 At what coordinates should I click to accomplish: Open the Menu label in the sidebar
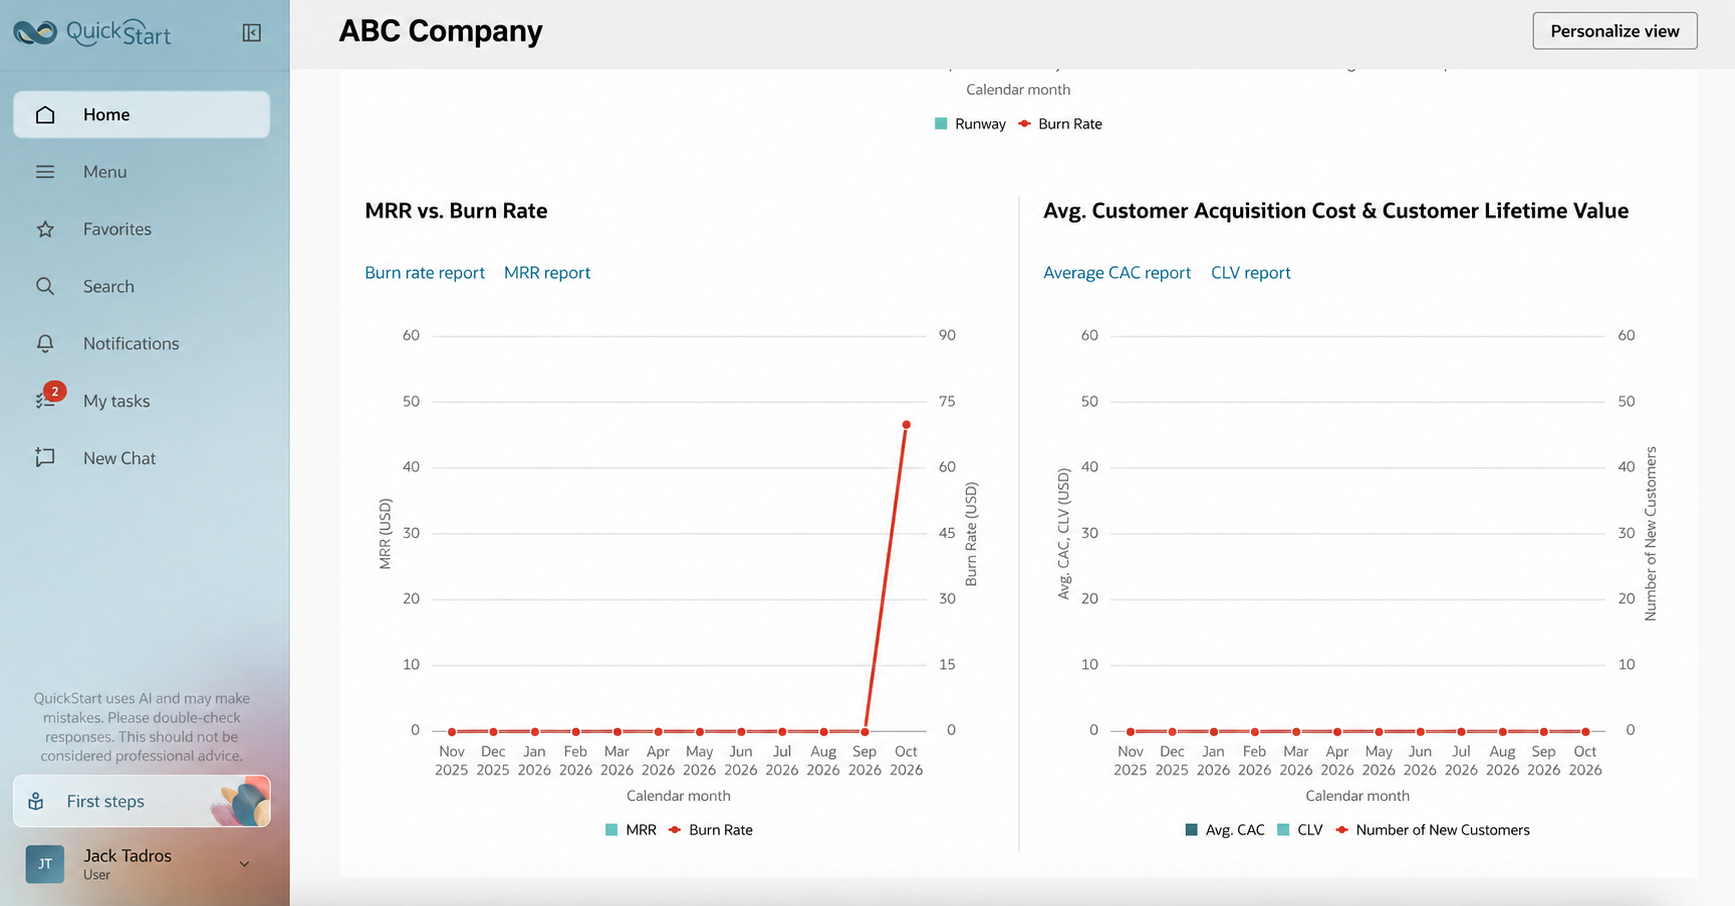pos(105,172)
